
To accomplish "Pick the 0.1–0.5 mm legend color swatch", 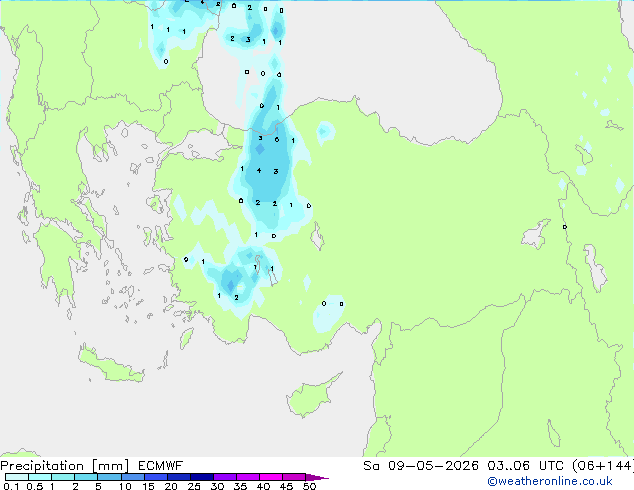I will [x=17, y=477].
